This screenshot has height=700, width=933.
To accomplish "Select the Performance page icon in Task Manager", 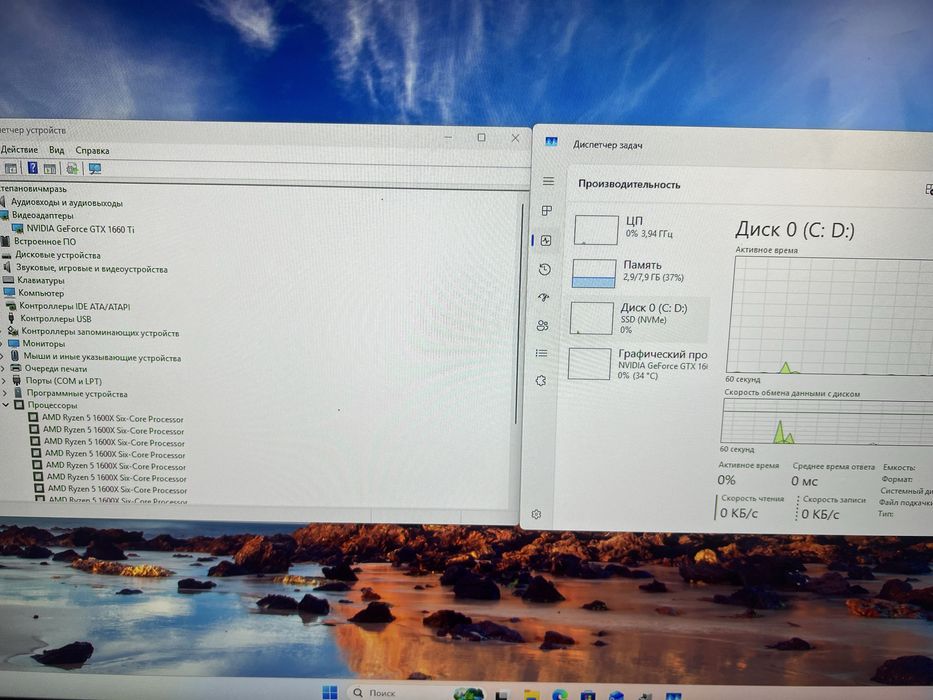I will point(546,240).
